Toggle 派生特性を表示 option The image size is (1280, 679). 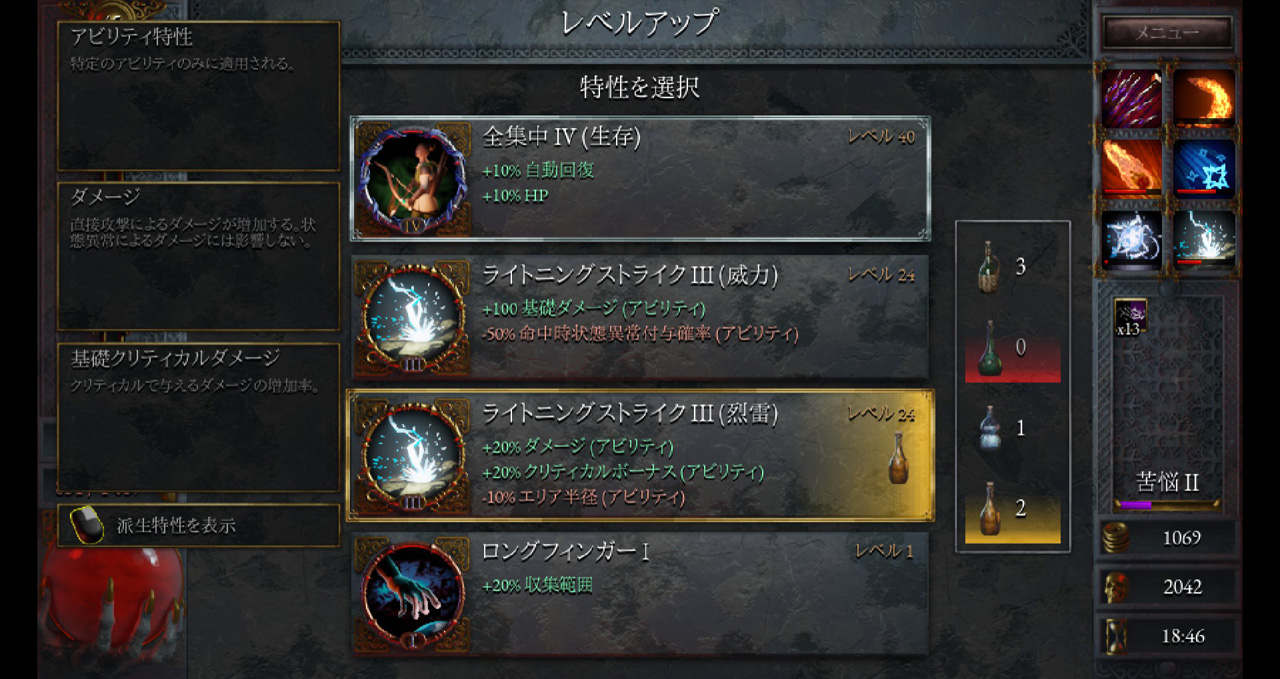pos(198,525)
